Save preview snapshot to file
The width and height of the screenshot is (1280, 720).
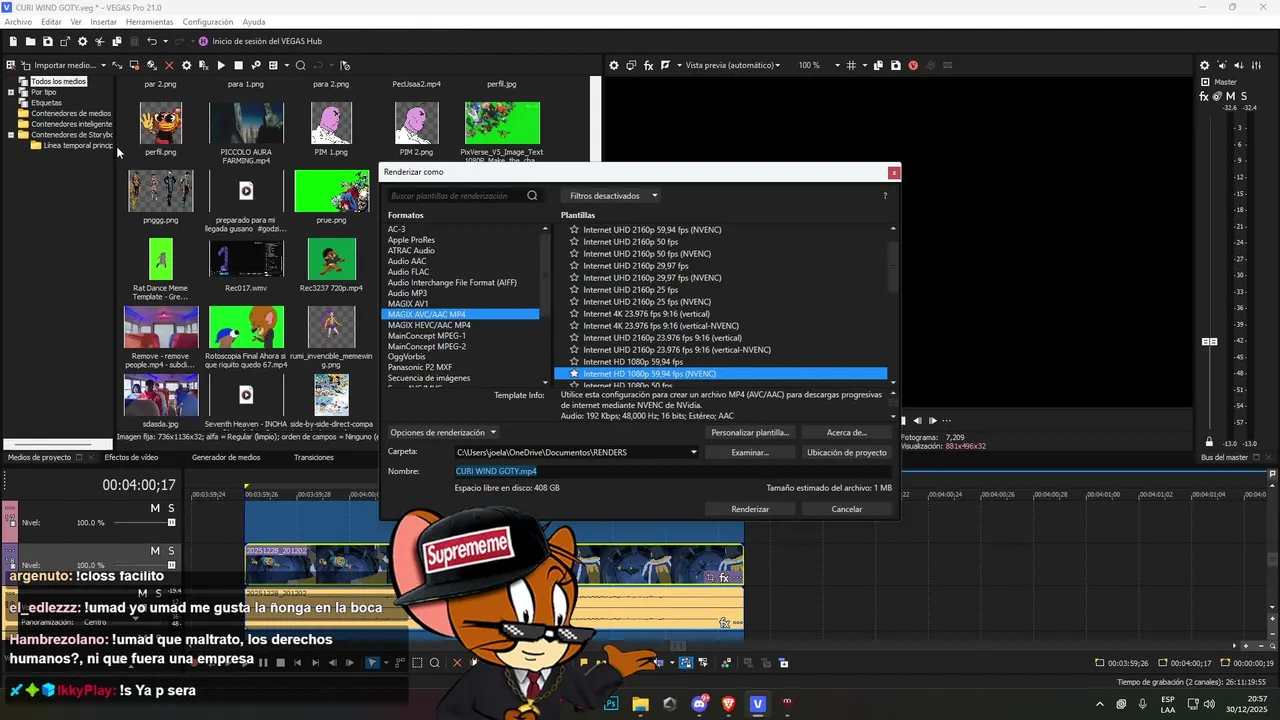coord(896,65)
